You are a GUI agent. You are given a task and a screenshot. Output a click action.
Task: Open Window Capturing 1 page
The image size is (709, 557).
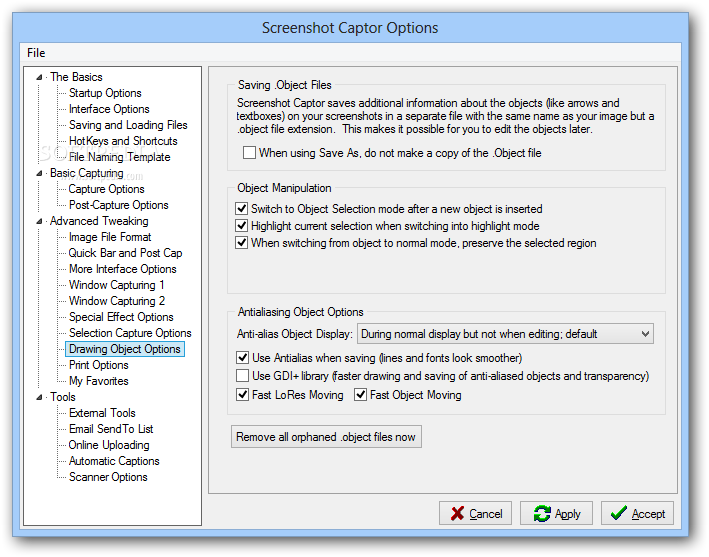(116, 285)
